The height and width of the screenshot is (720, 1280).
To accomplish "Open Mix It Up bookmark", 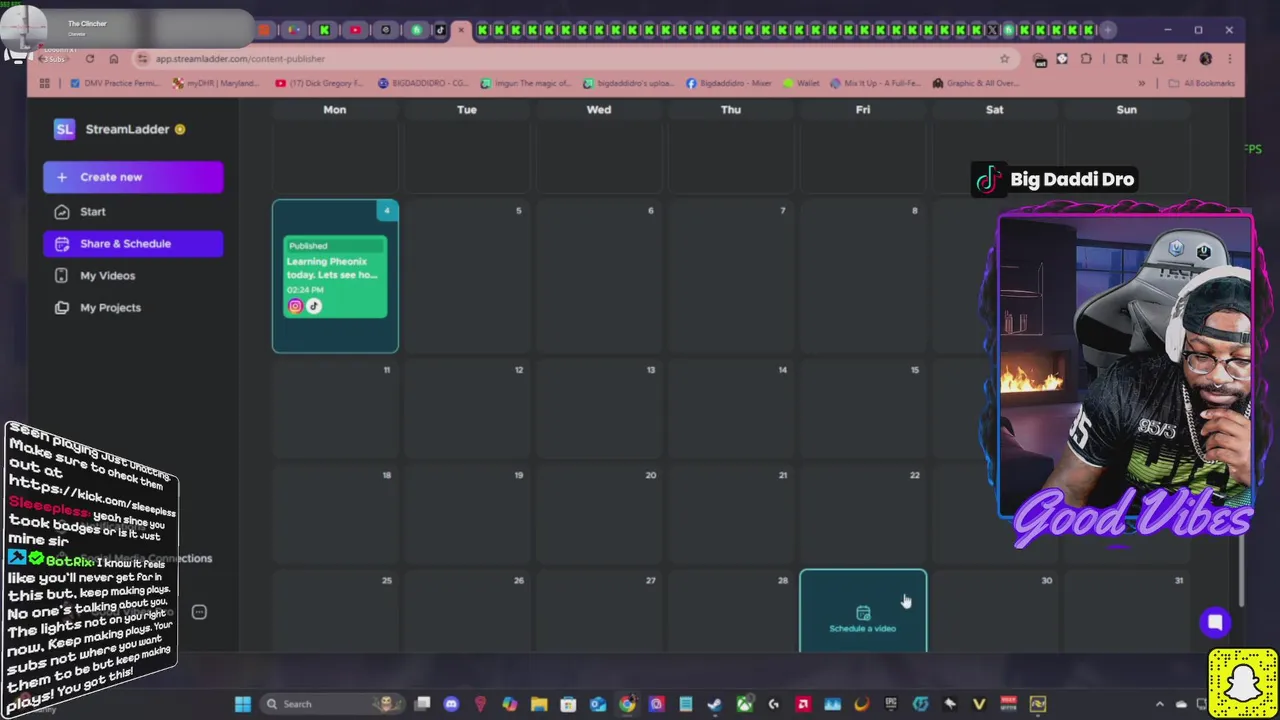I will [x=876, y=83].
